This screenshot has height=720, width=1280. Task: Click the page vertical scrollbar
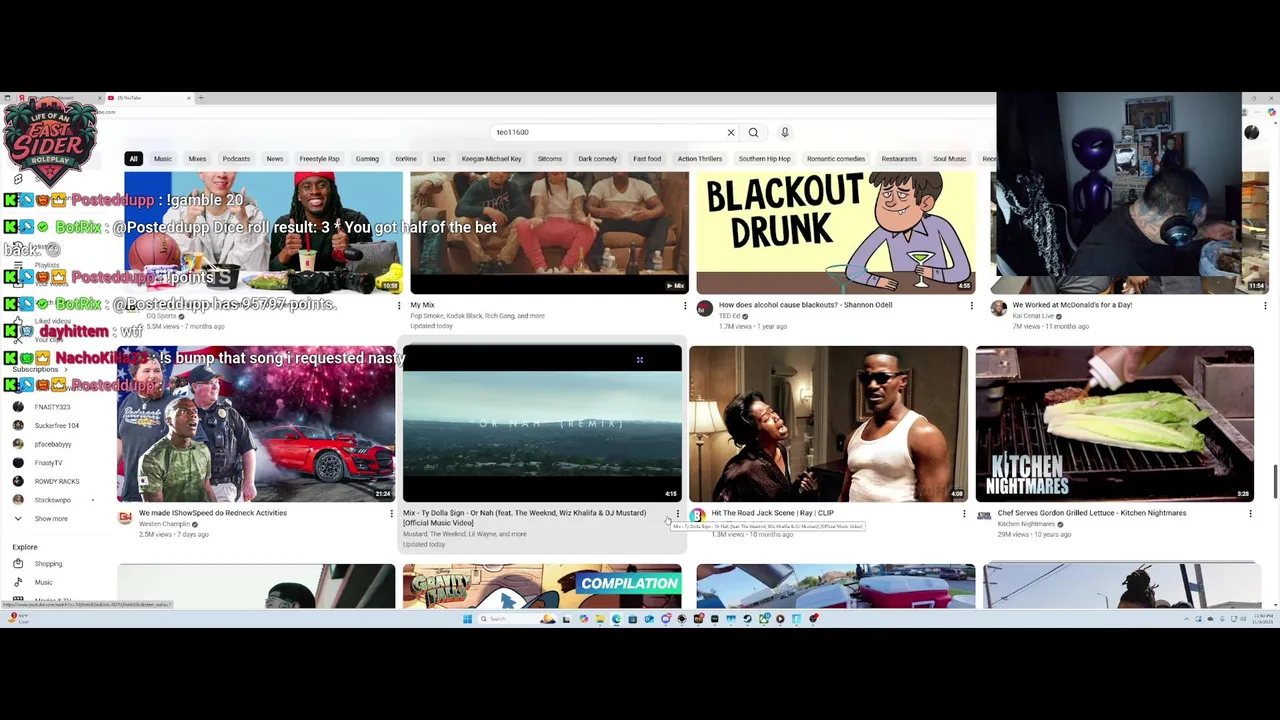point(1274,482)
